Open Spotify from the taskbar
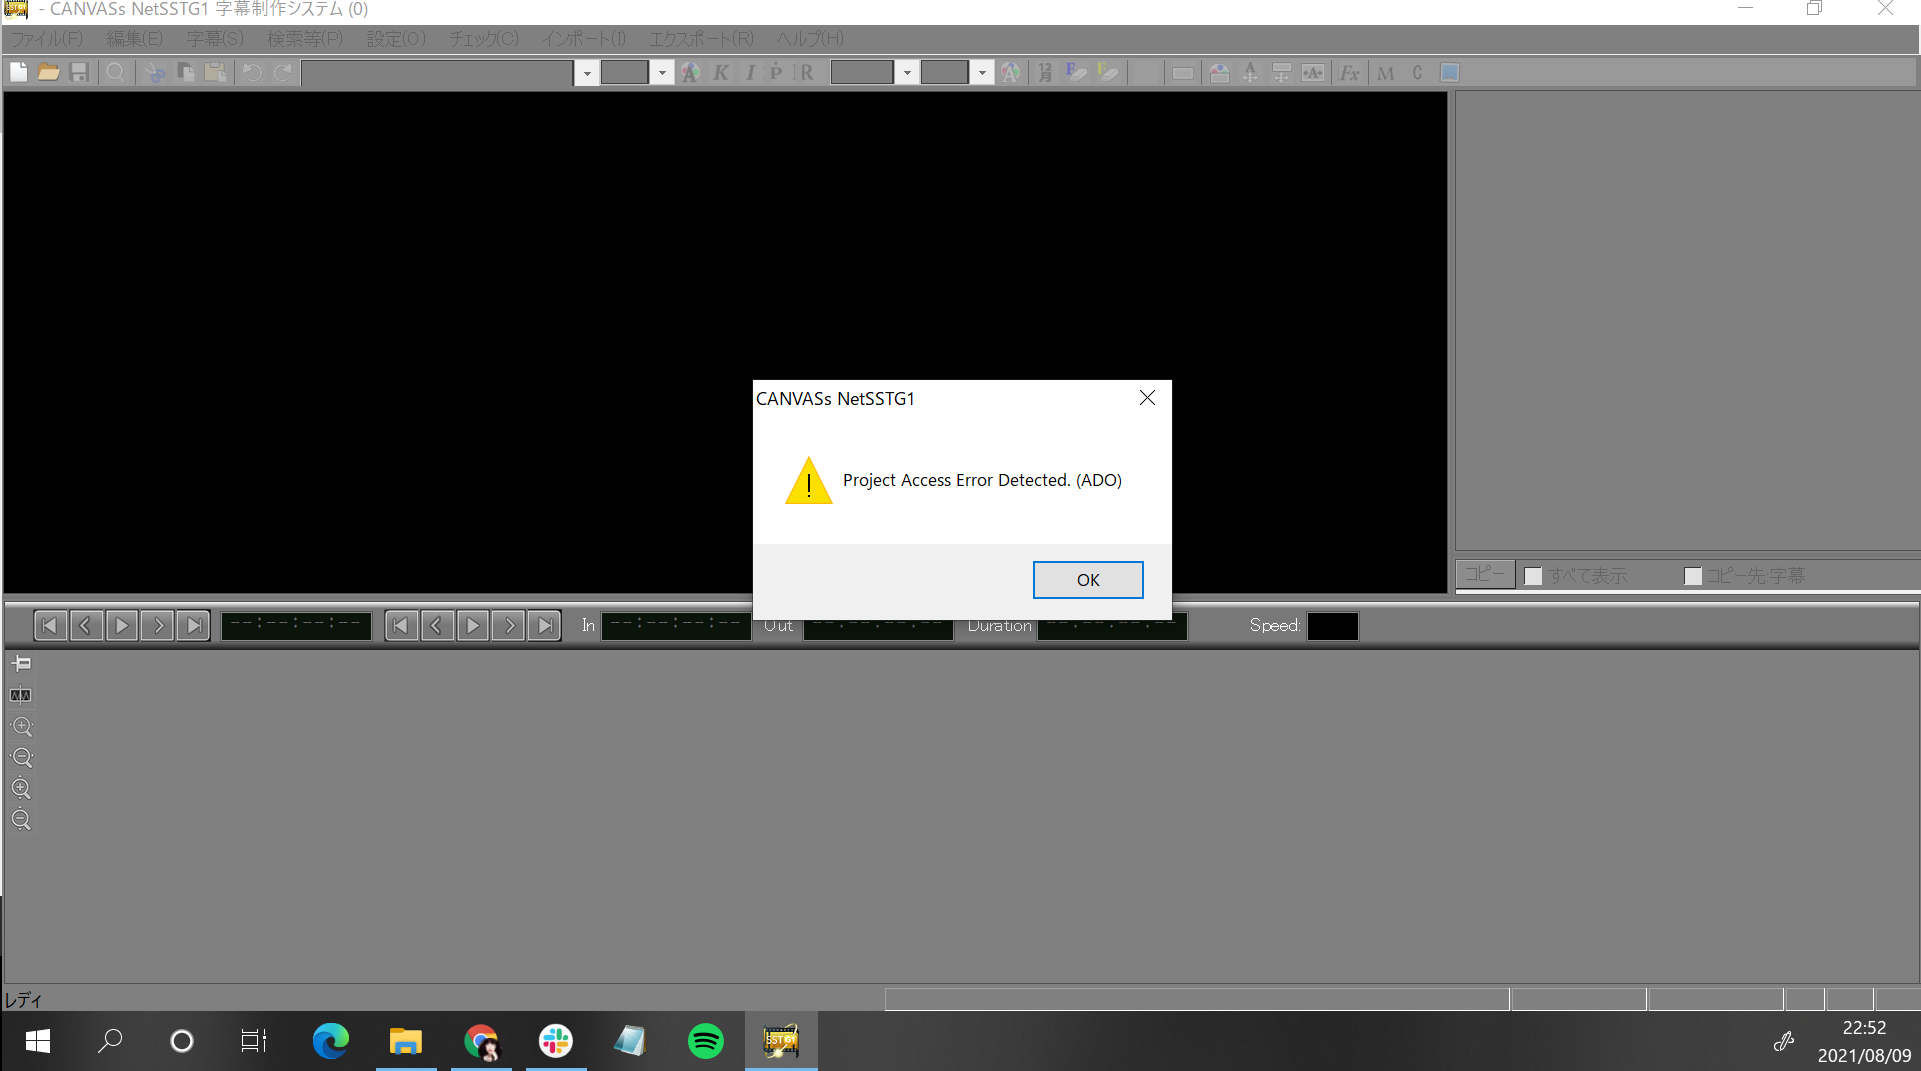The height and width of the screenshot is (1071, 1921). [x=705, y=1041]
